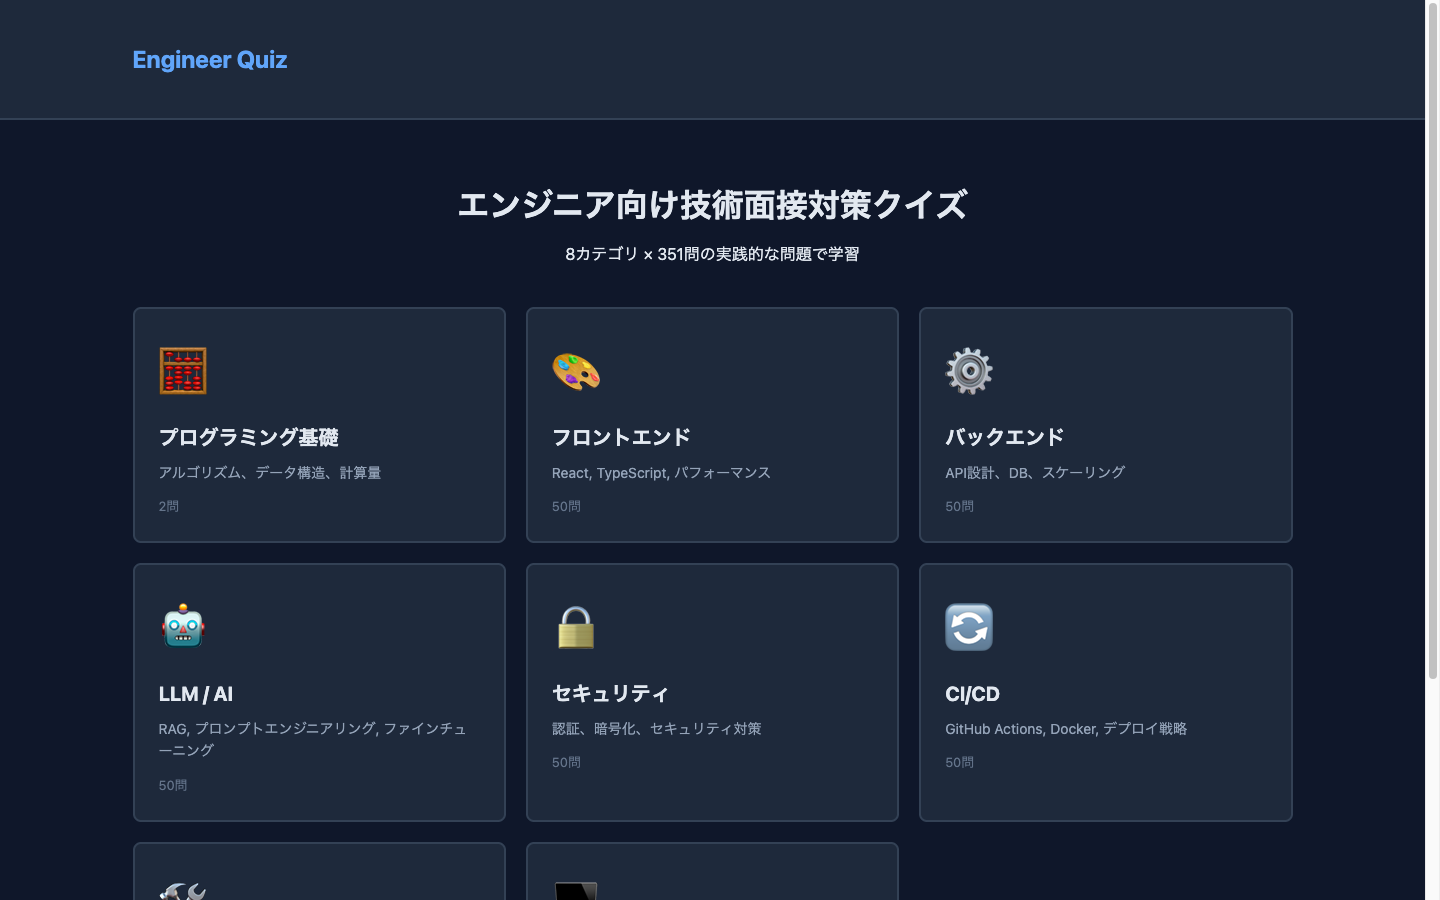Click the black laptop icon in bottom card
The image size is (1440, 900).
[576, 891]
